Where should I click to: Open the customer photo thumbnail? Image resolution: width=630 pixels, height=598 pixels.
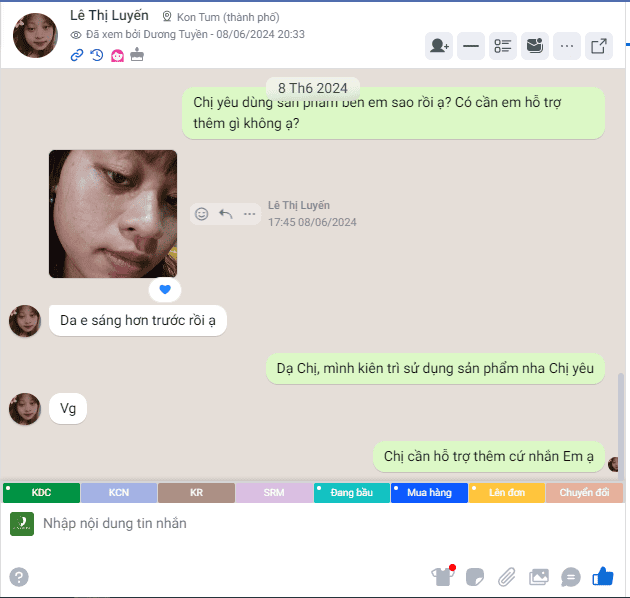[x=113, y=214]
